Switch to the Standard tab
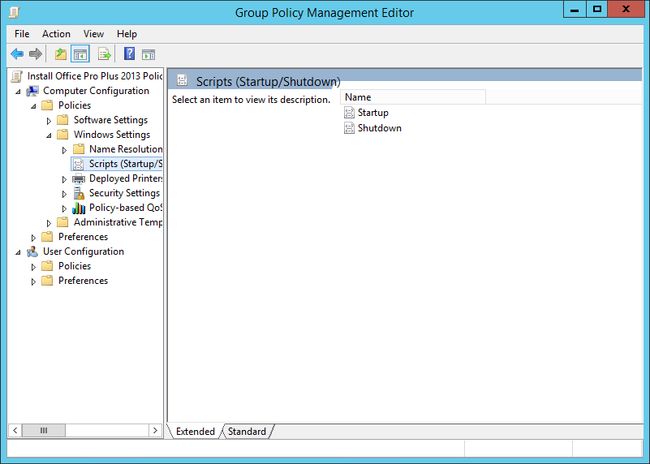650x464 pixels. [x=247, y=431]
